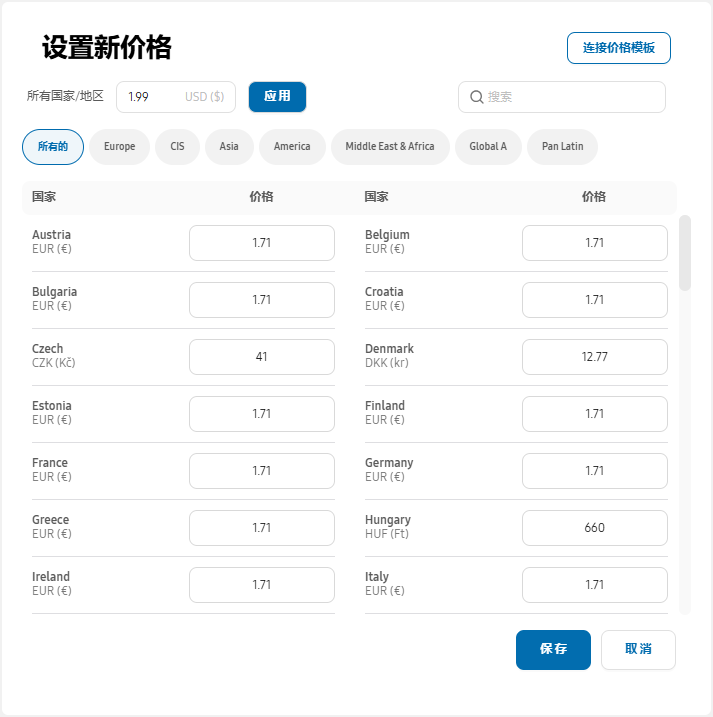Focus the 搜索 search field

570,97
